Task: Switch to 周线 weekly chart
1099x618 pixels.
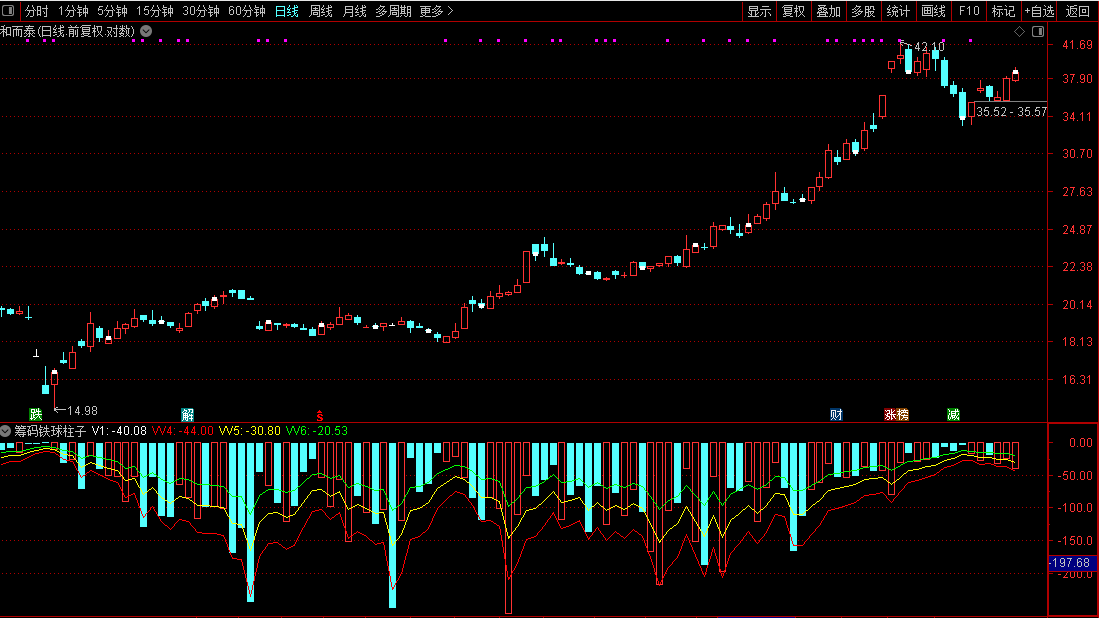Action: click(321, 11)
